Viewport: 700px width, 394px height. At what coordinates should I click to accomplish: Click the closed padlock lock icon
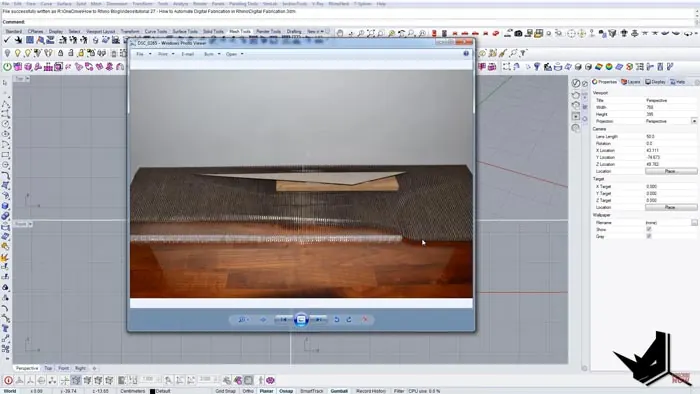pos(60,53)
